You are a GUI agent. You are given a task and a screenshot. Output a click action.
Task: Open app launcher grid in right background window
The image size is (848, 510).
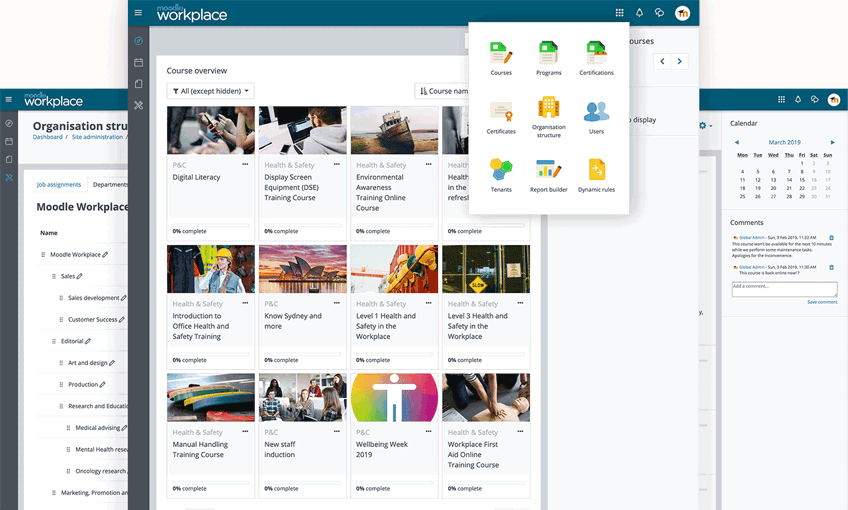pyautogui.click(x=781, y=100)
